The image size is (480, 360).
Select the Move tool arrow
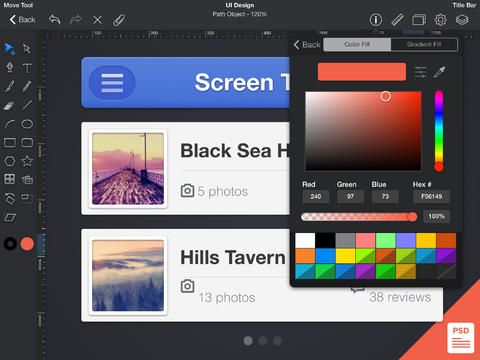click(x=9, y=49)
